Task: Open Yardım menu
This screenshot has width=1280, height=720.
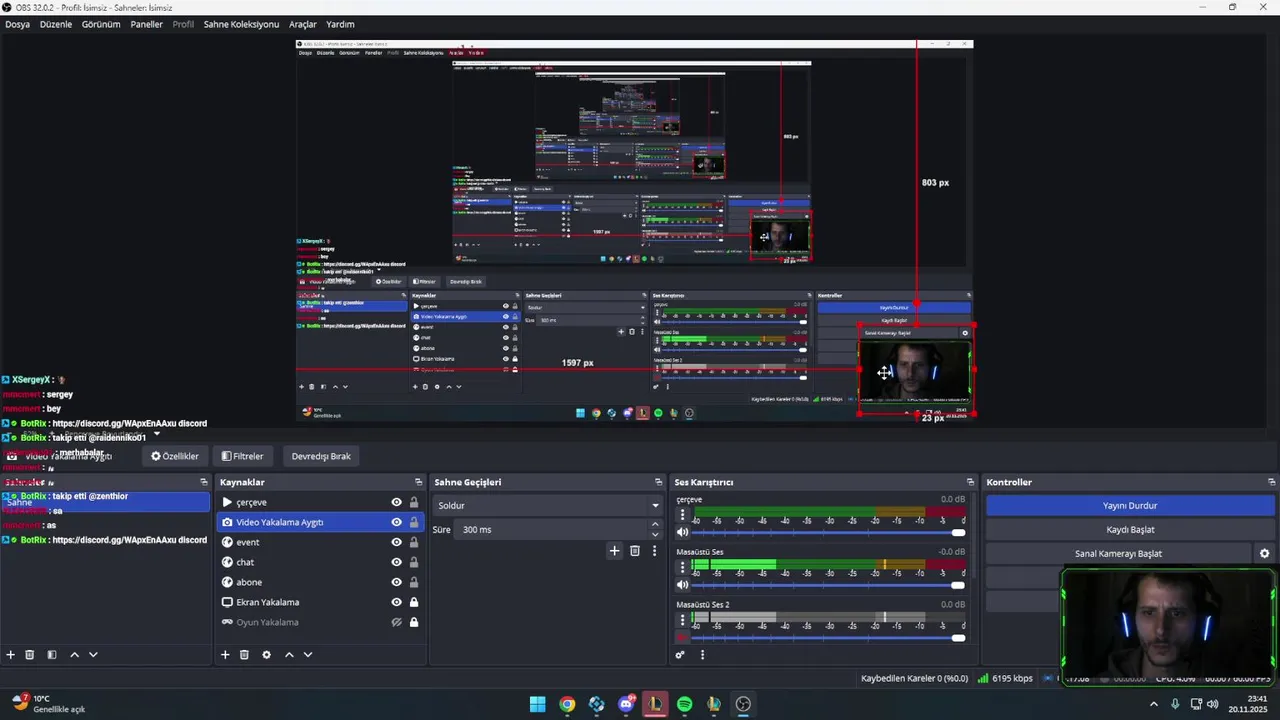Action: click(340, 24)
